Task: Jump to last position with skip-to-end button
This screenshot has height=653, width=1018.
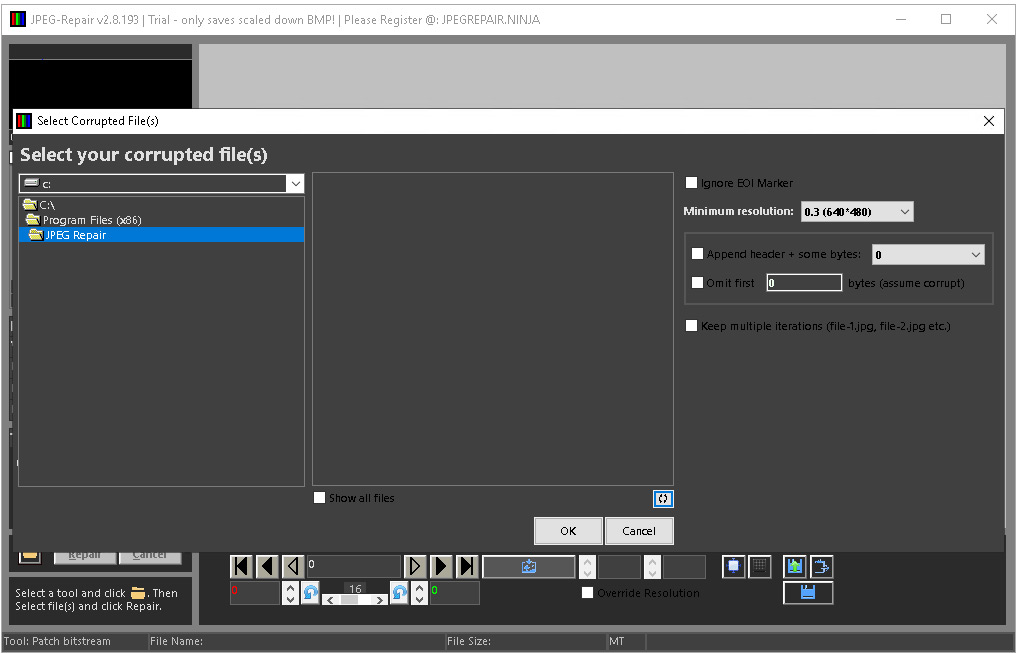Action: coord(467,567)
